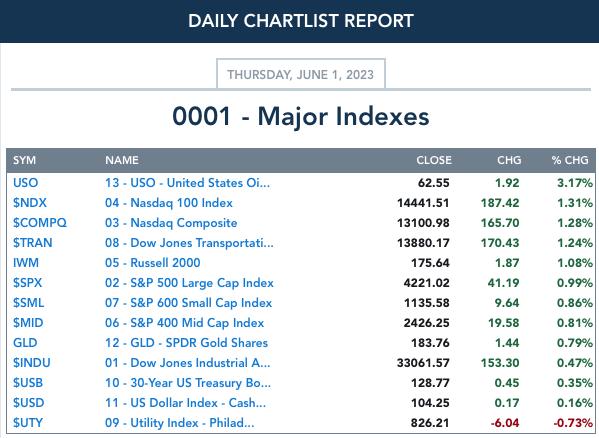599x438 pixels.
Task: Open the US Dollar Index name link
Action: (185, 402)
